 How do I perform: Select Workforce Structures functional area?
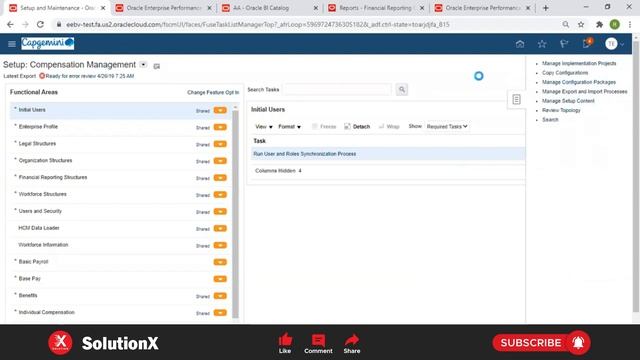120,194
